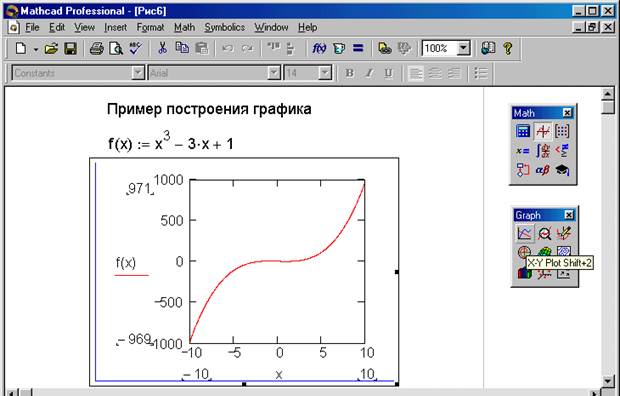Image resolution: width=620 pixels, height=396 pixels.
Task: Click the Help question mark icon
Action: [508, 49]
